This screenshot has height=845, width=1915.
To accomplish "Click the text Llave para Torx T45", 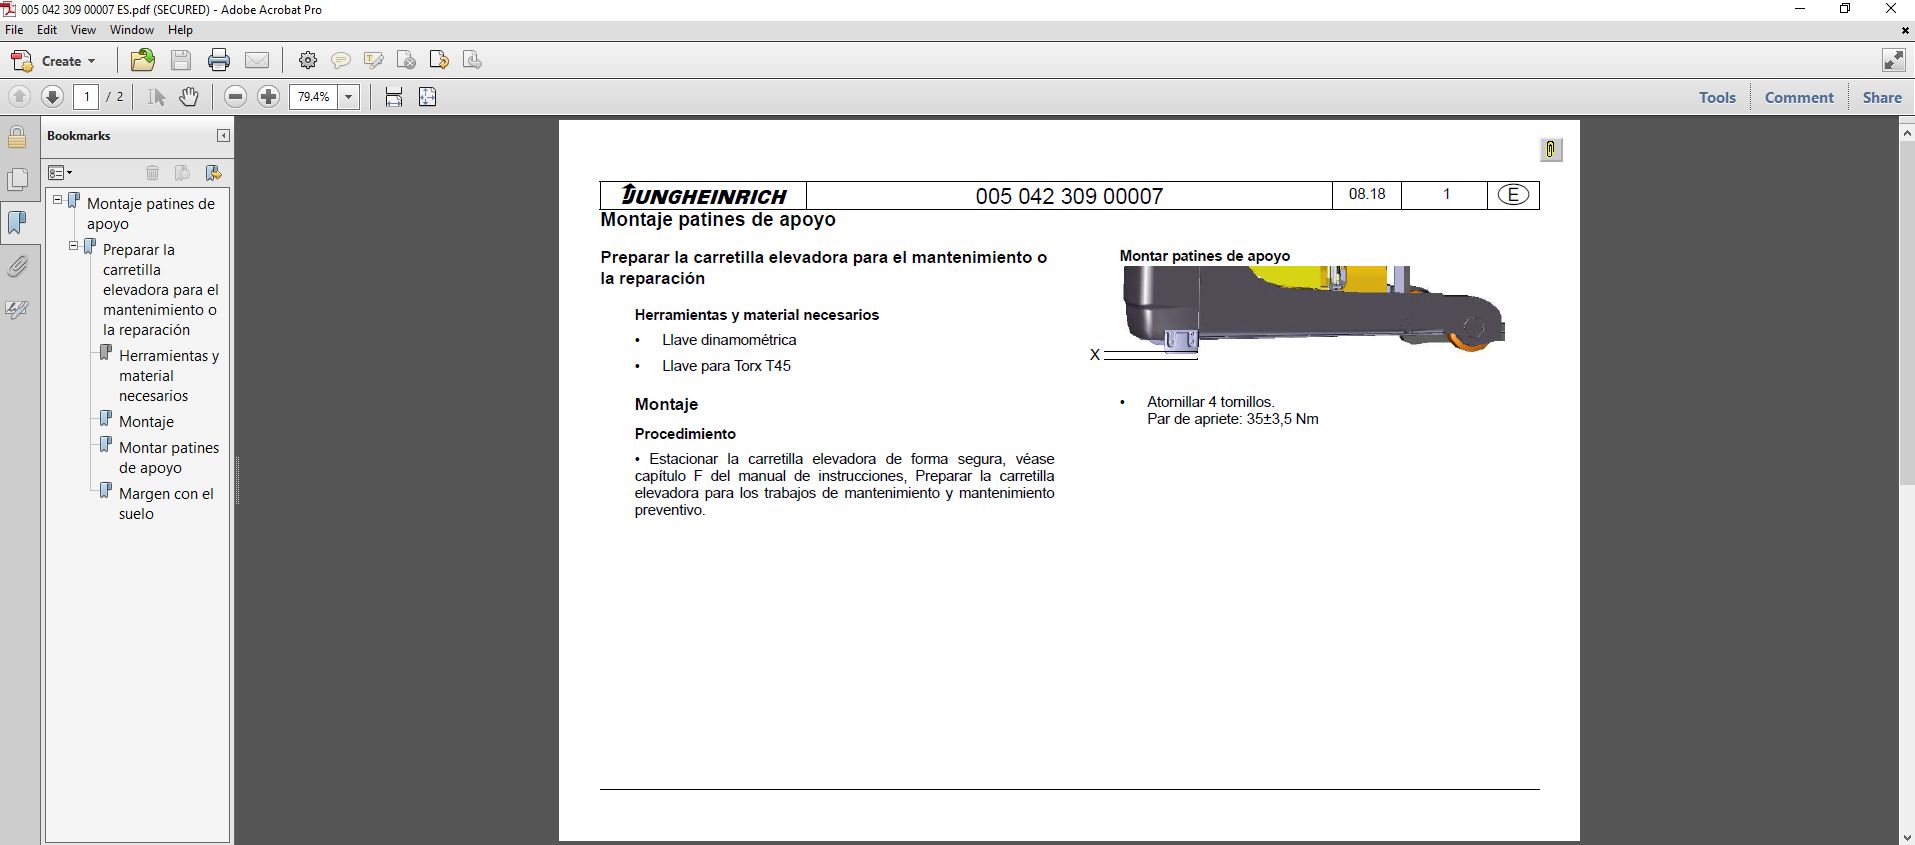I will [726, 366].
